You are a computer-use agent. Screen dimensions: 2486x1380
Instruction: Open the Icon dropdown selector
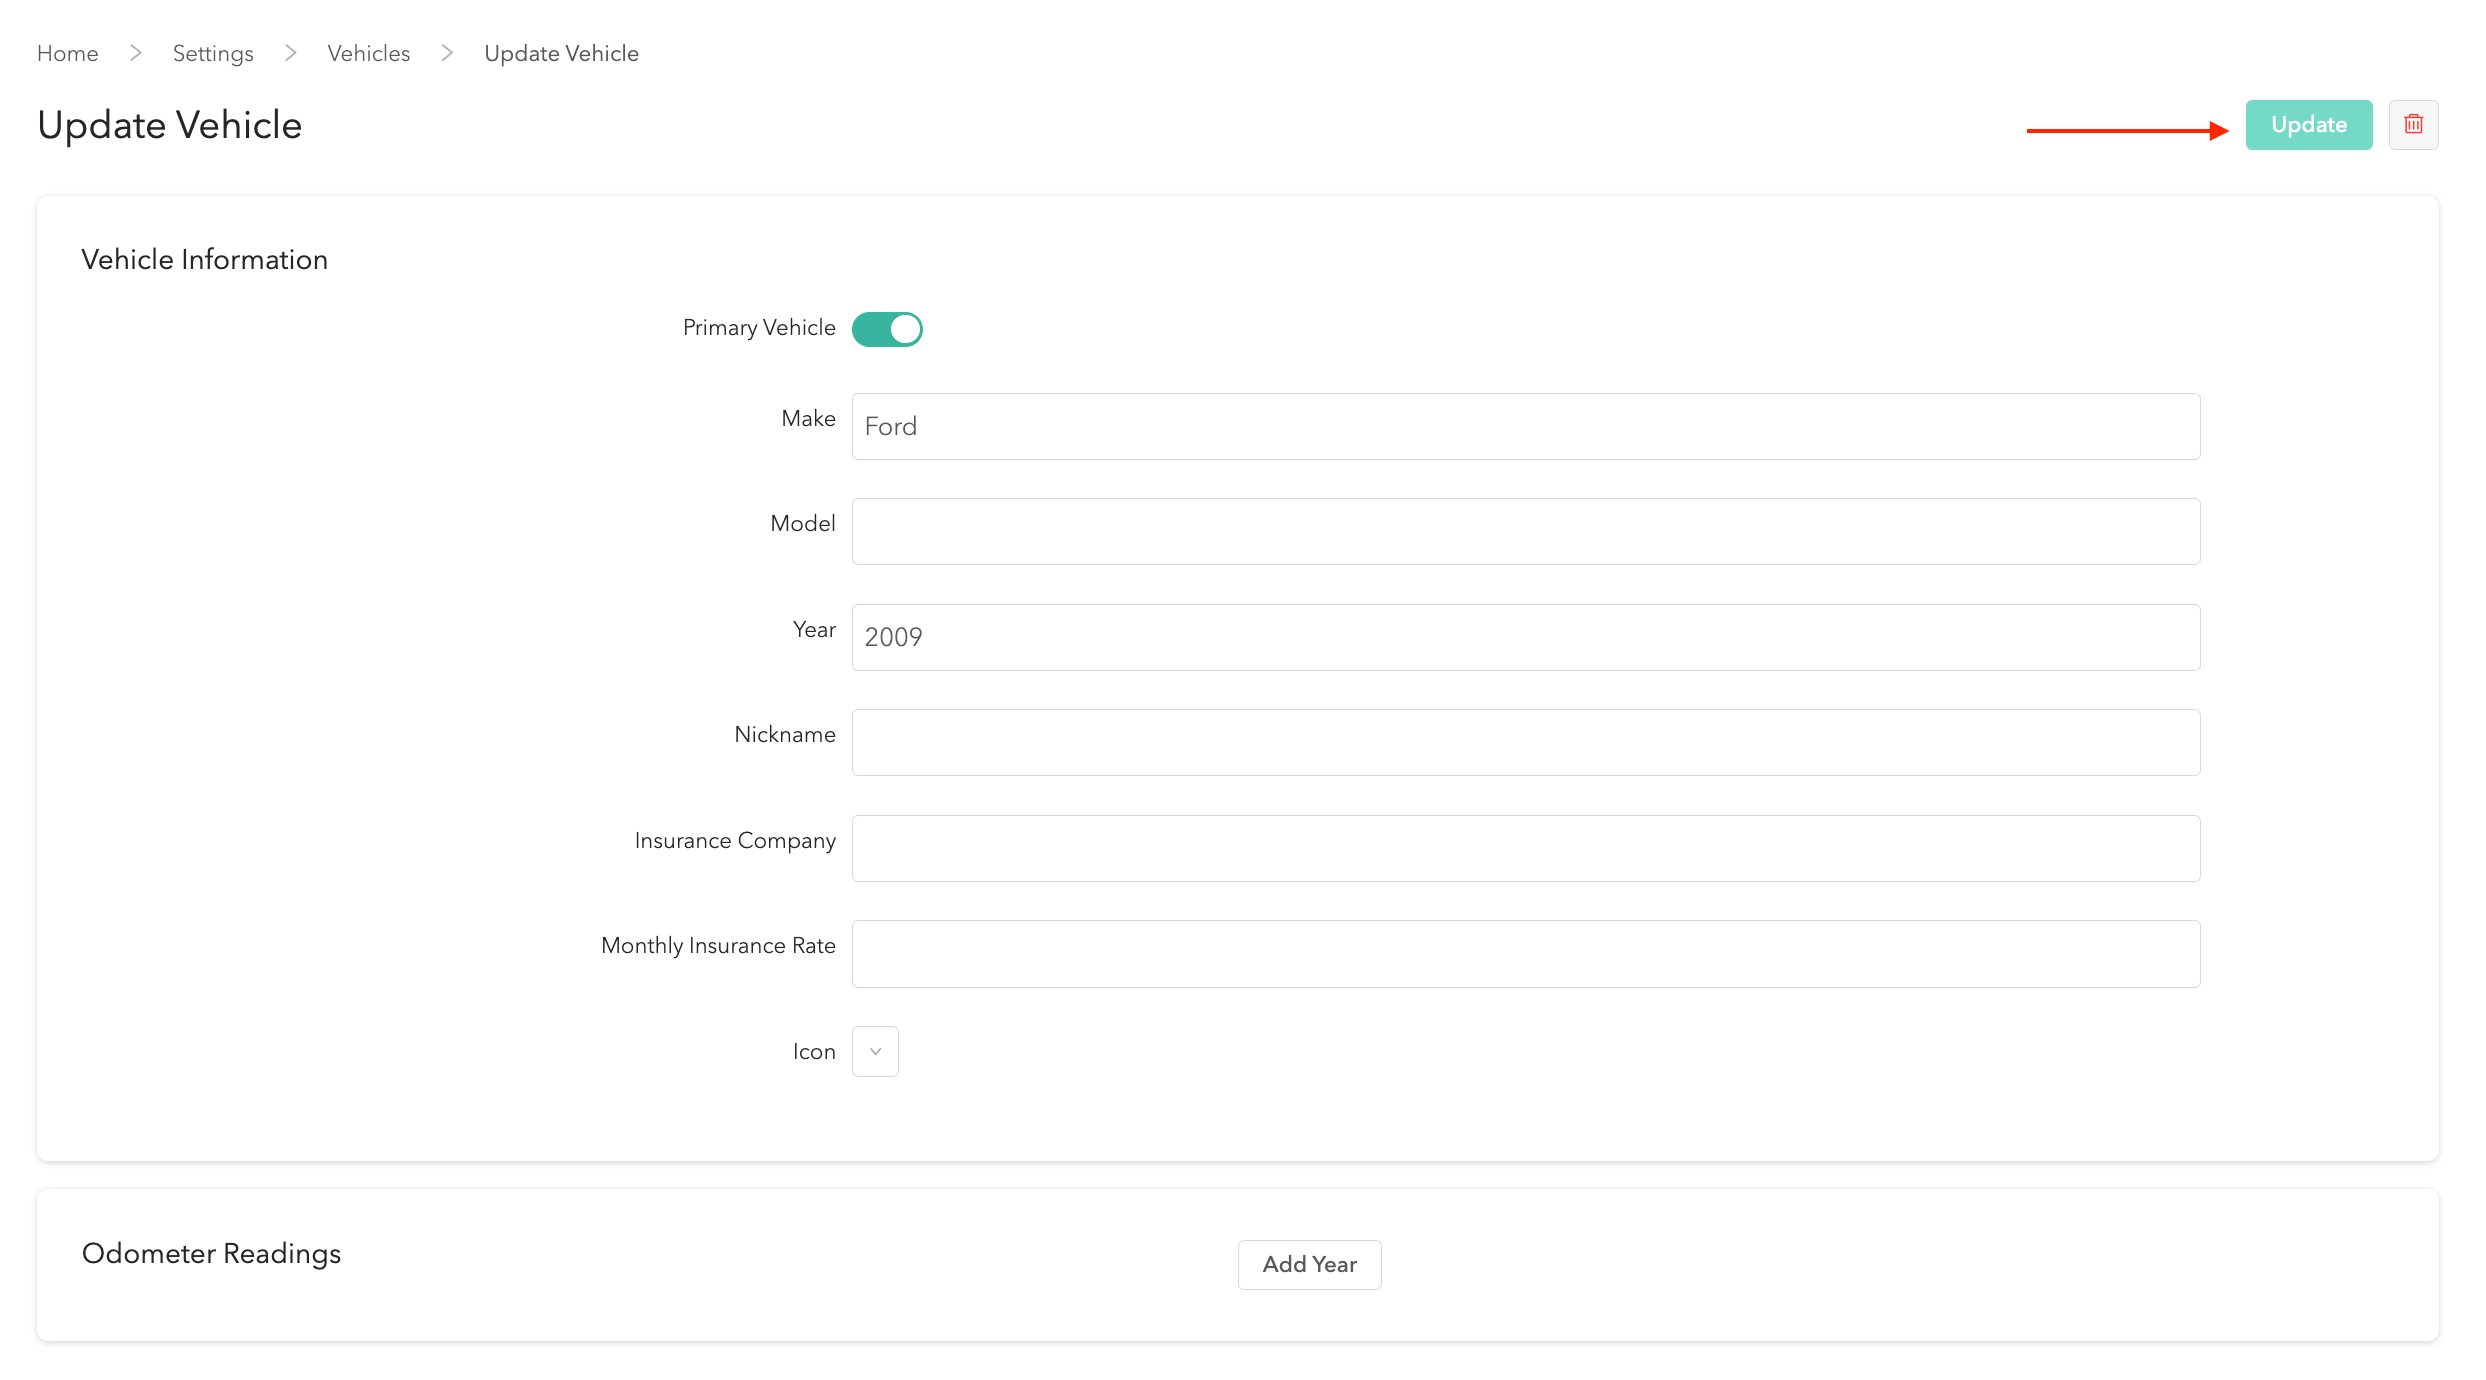[875, 1051]
